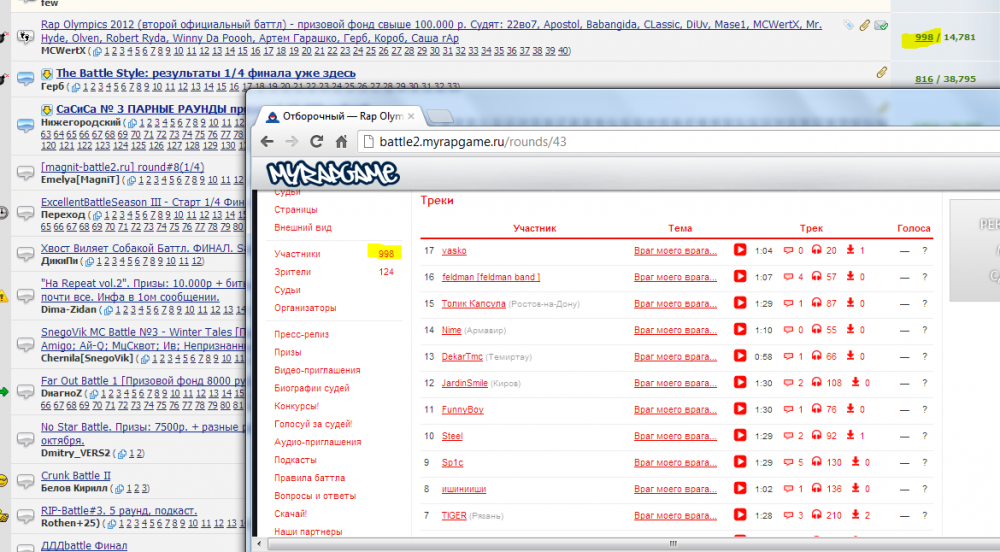Open comments icon in Sp1c row
This screenshot has width=1000, height=552.
788,462
